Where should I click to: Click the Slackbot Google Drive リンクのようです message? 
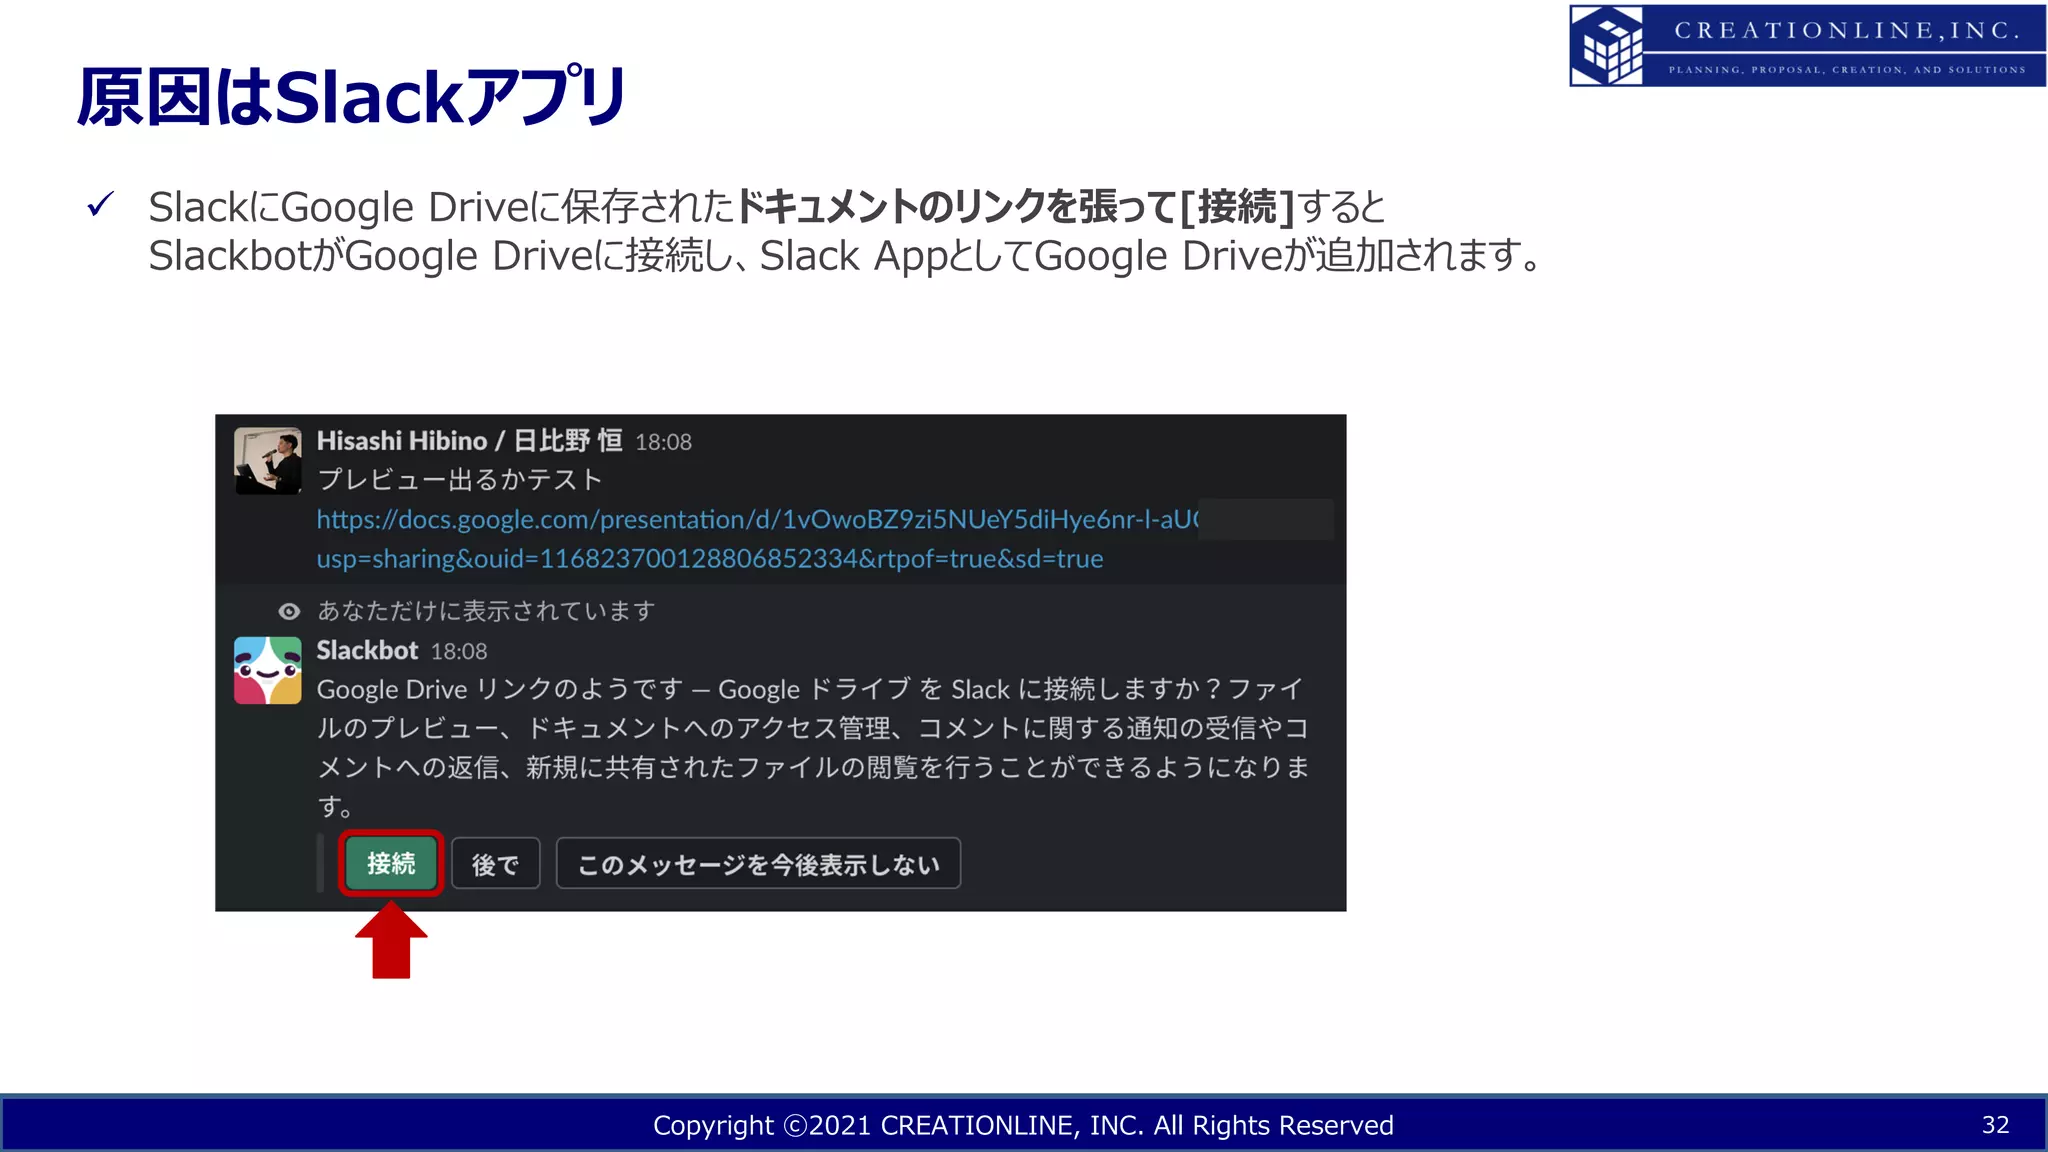click(x=813, y=747)
